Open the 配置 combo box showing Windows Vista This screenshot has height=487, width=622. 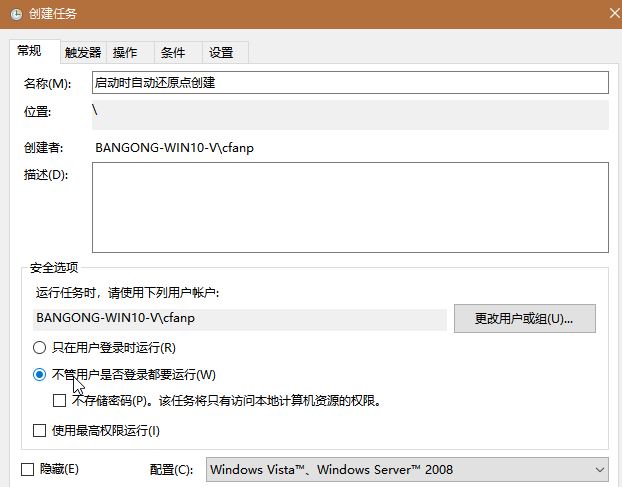tap(400, 469)
